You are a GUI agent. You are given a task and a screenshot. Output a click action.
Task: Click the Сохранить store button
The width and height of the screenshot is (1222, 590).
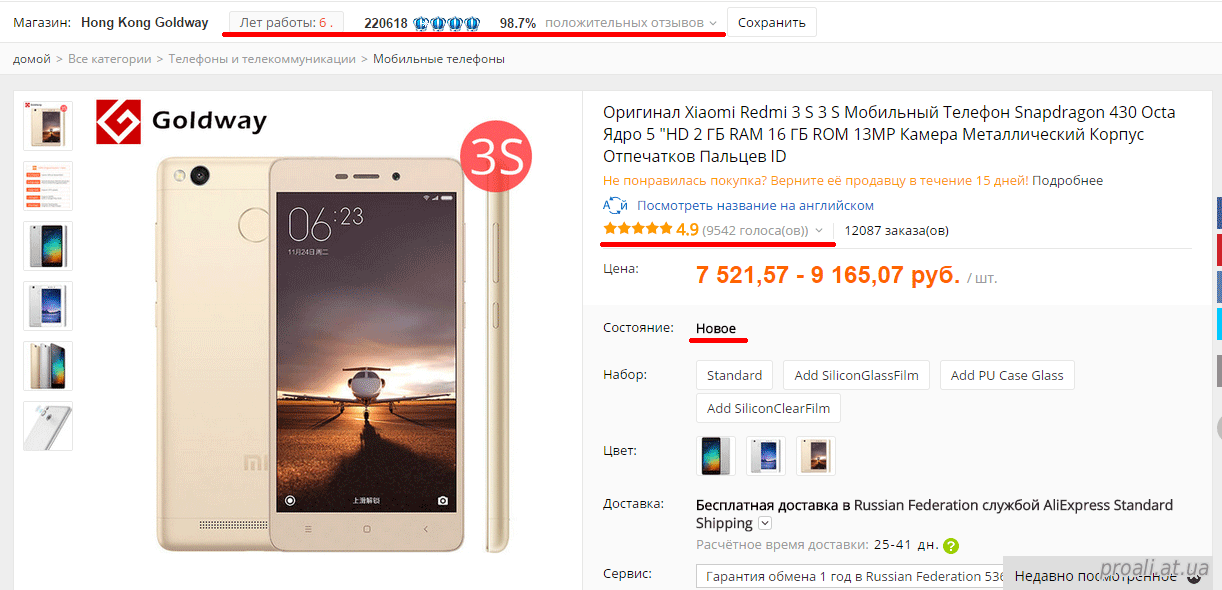(772, 22)
